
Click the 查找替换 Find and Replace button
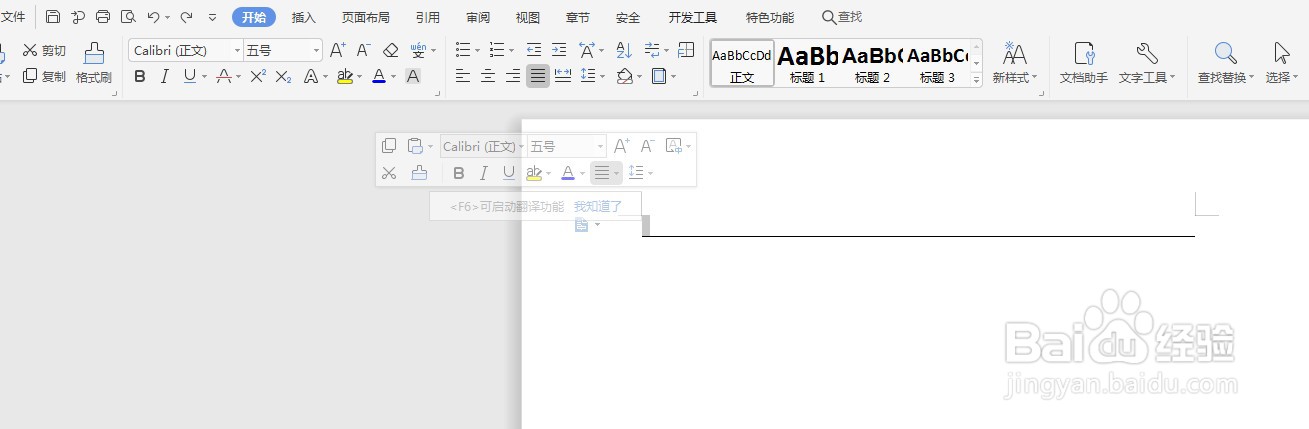[1226, 63]
